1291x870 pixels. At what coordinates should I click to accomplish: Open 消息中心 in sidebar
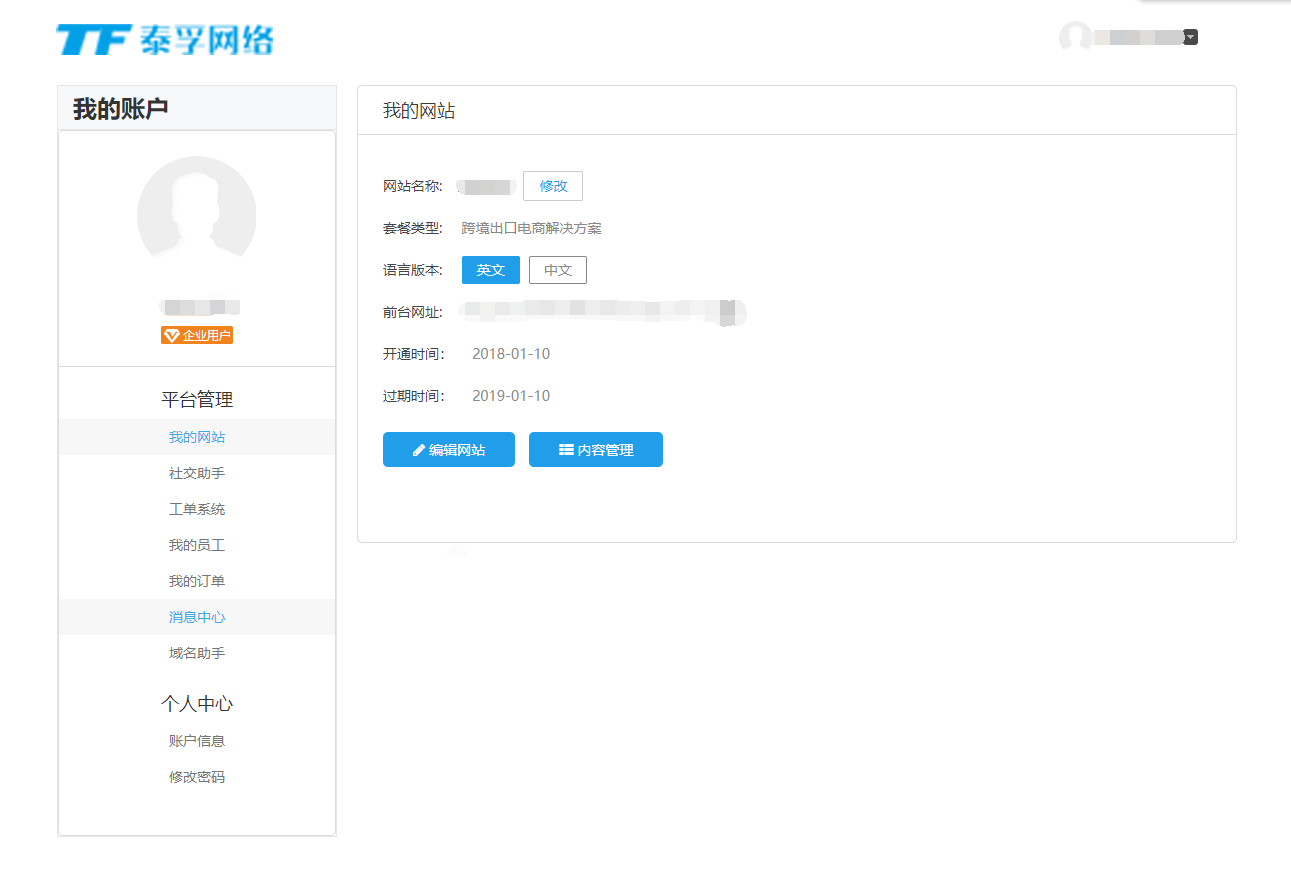197,617
